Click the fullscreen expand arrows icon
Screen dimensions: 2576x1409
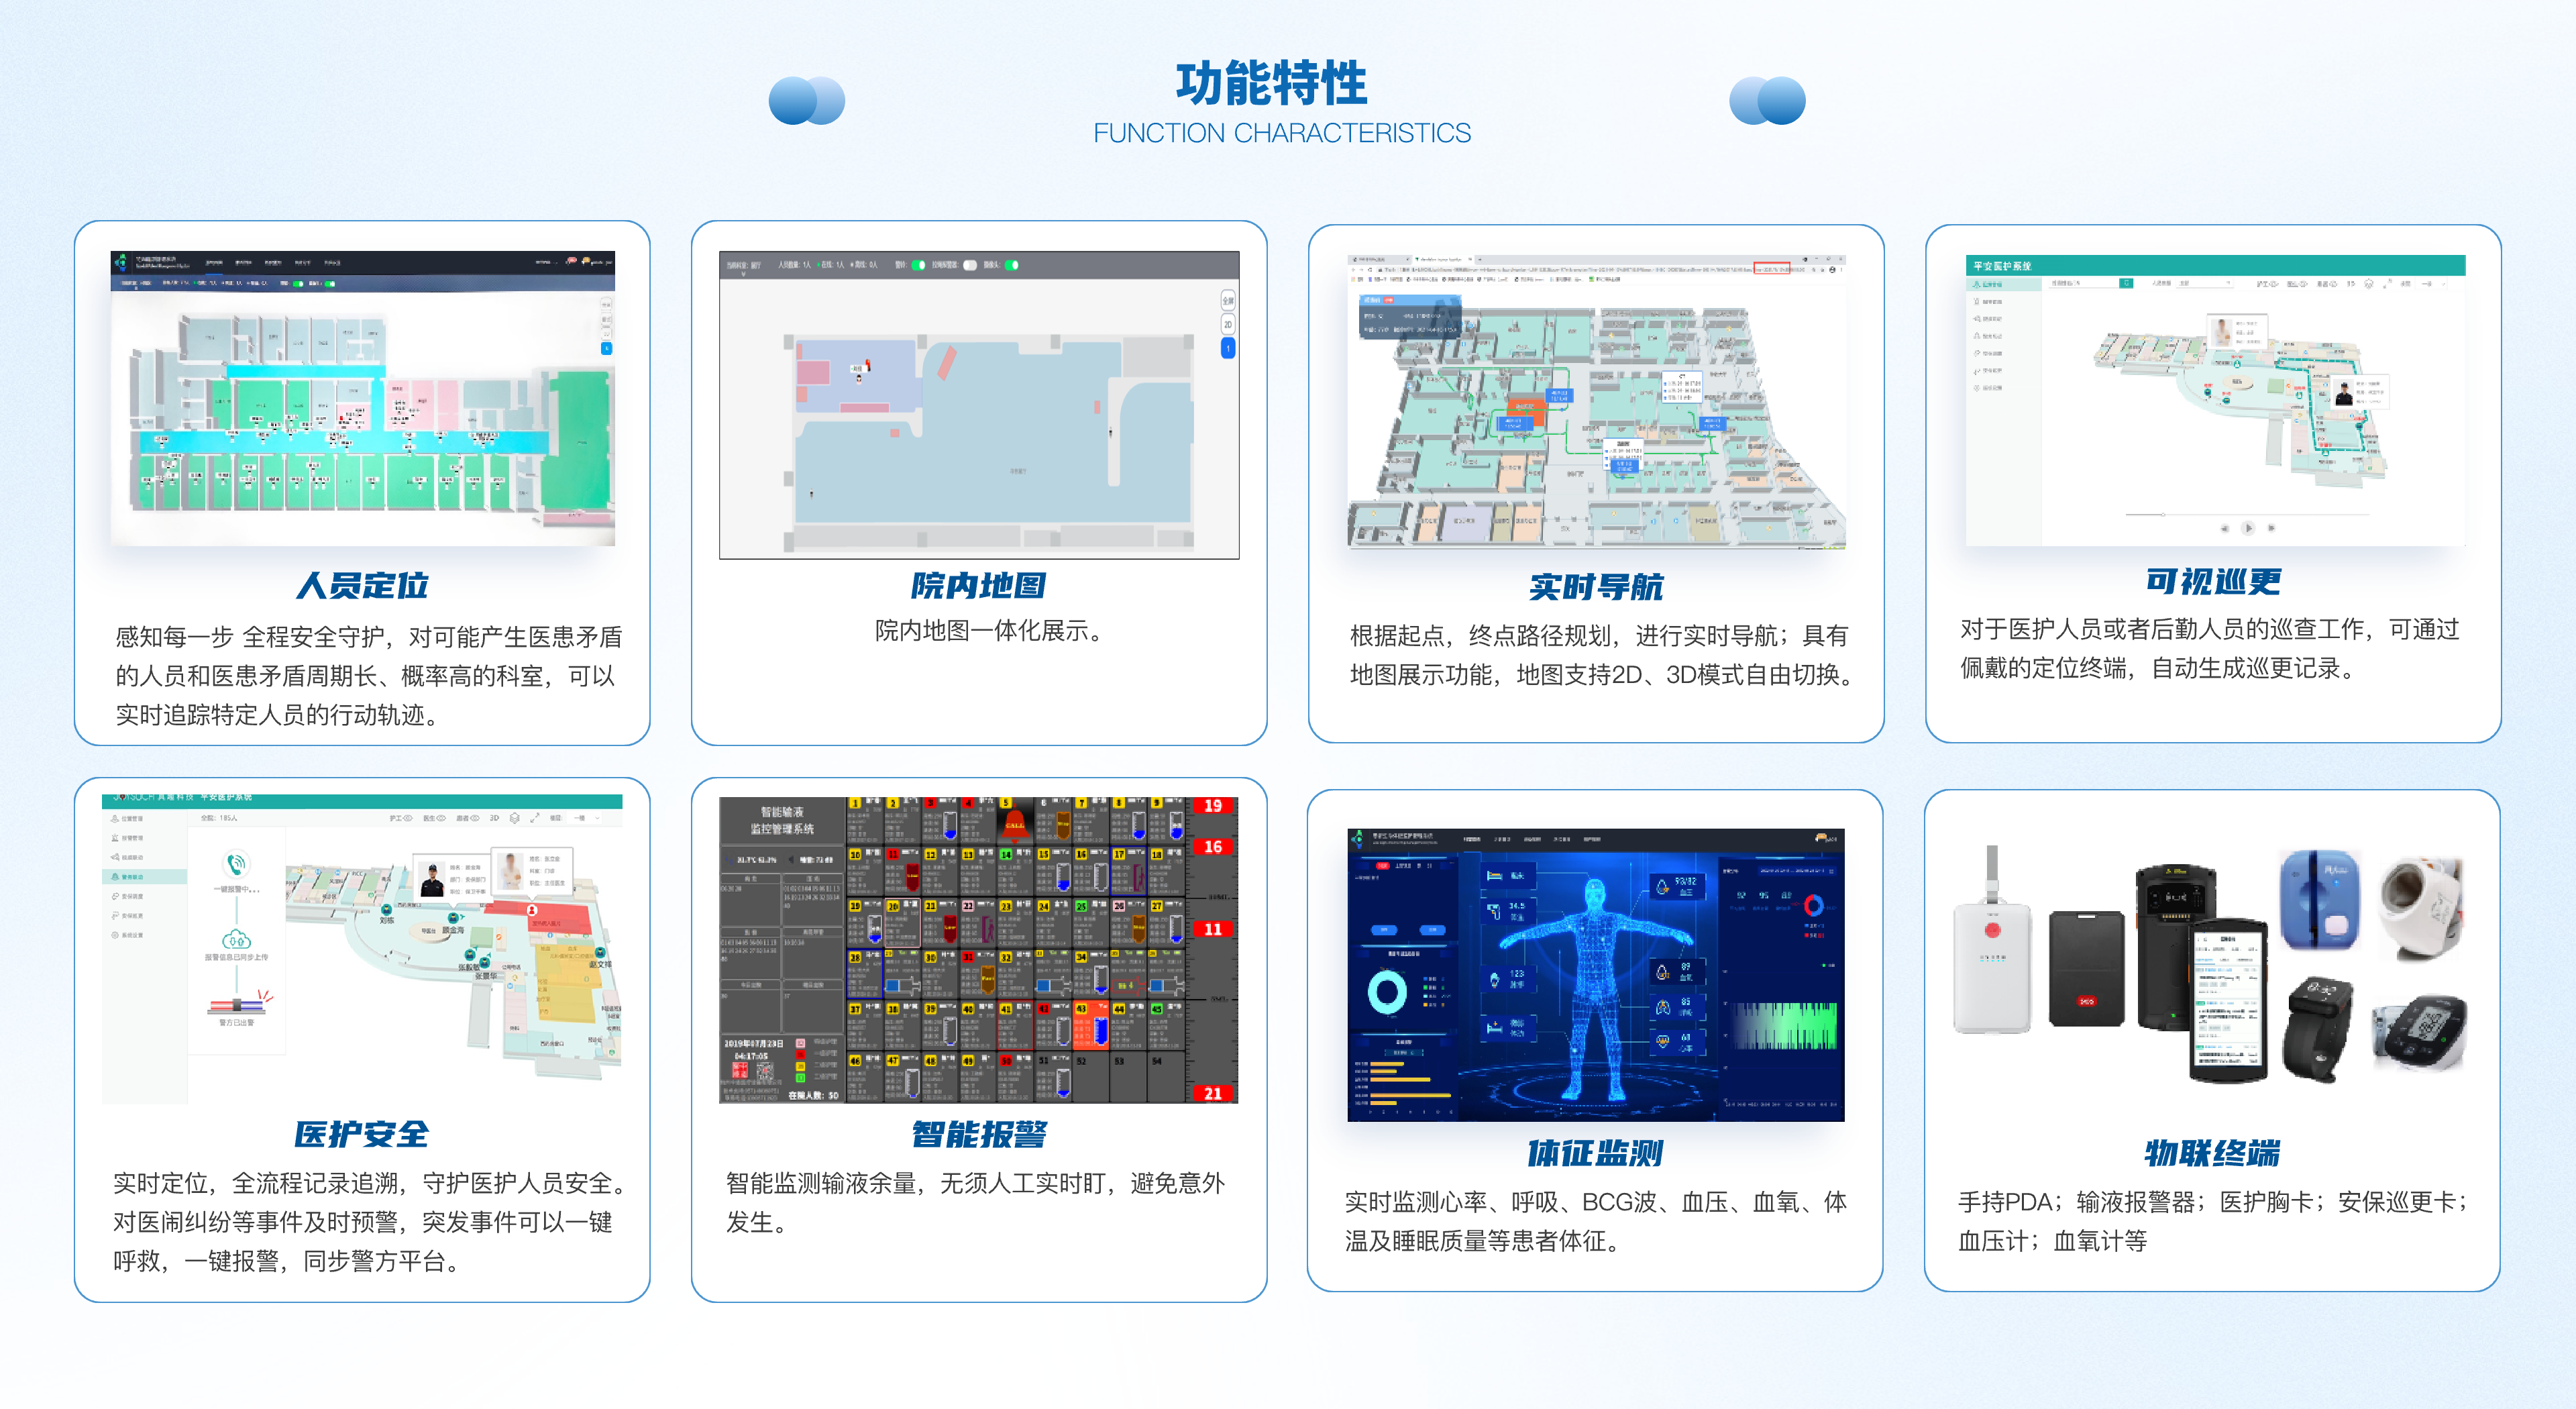click(536, 818)
